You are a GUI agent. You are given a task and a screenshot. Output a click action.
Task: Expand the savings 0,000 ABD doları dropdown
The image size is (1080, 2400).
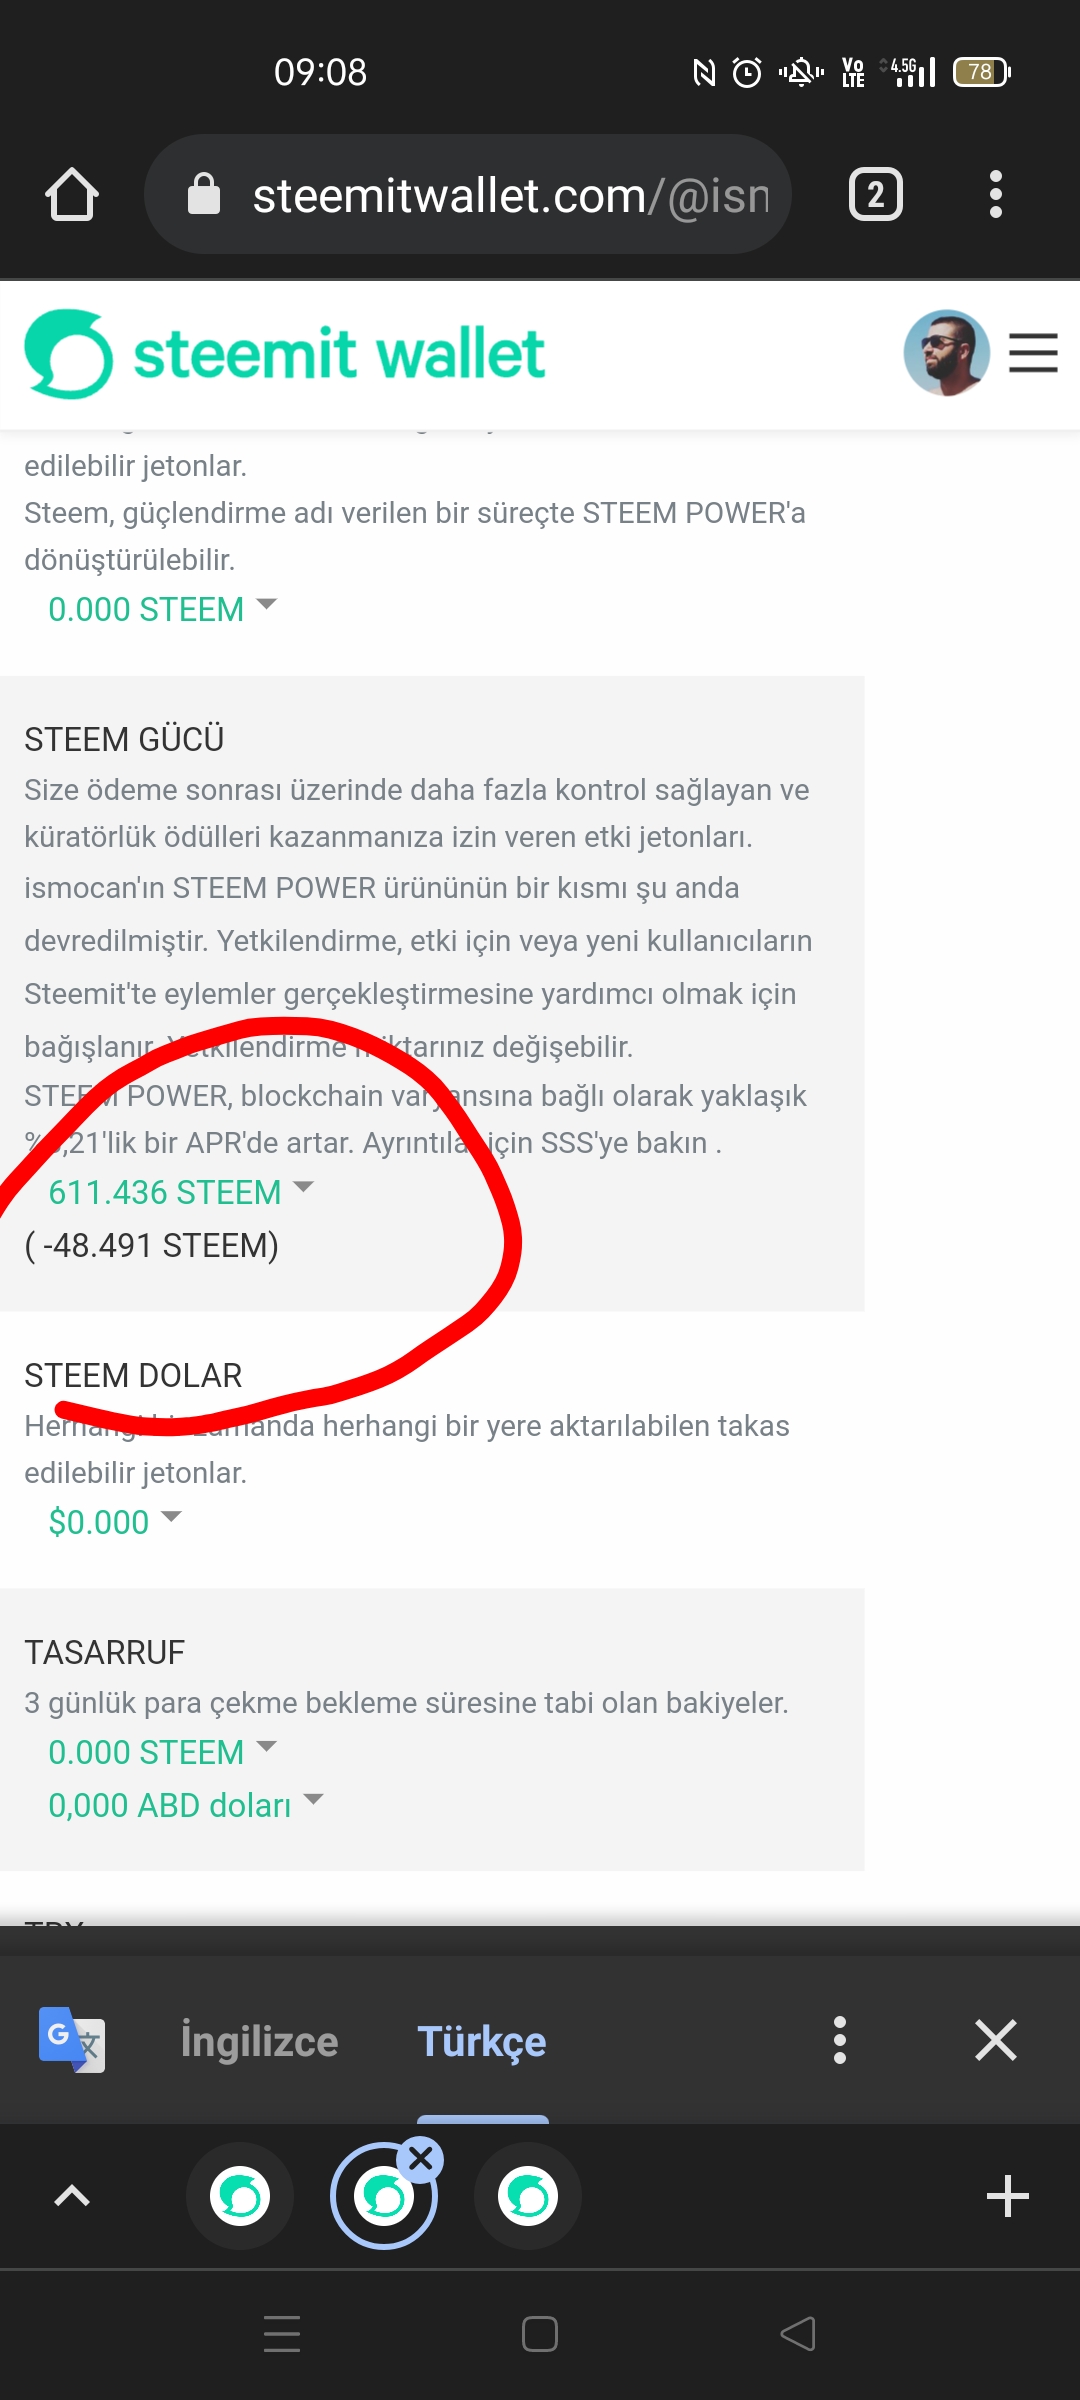pos(186,1805)
